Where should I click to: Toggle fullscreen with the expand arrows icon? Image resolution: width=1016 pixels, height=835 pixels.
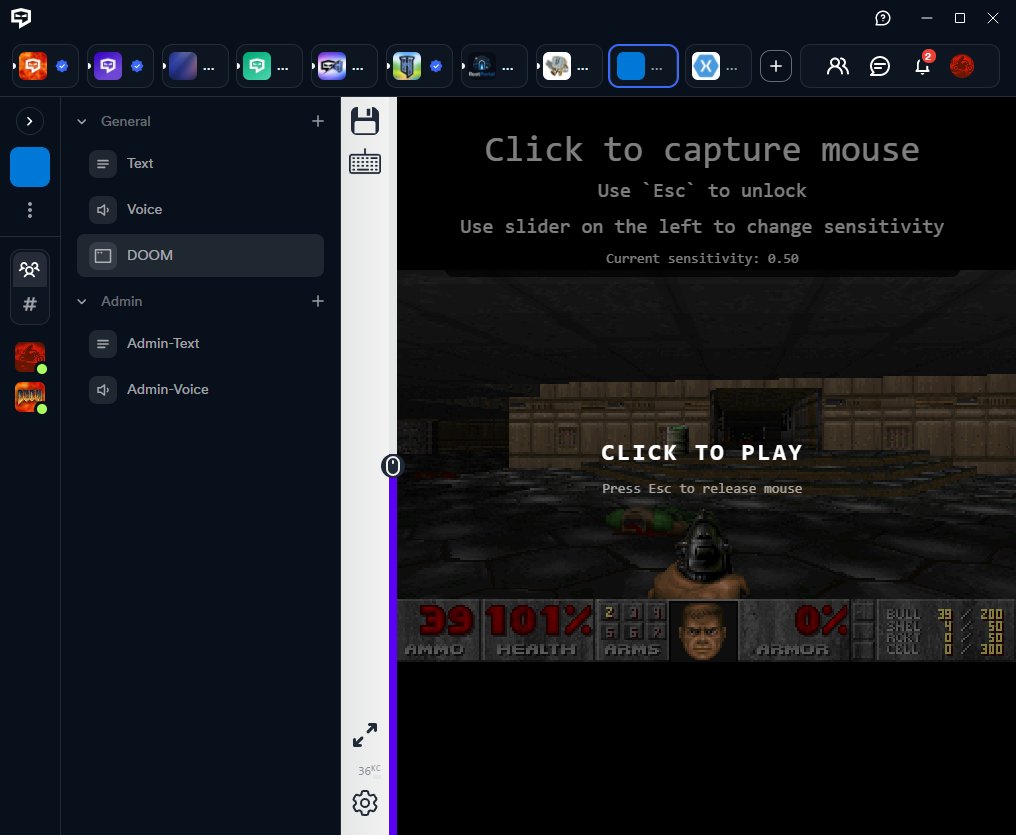tap(365, 735)
